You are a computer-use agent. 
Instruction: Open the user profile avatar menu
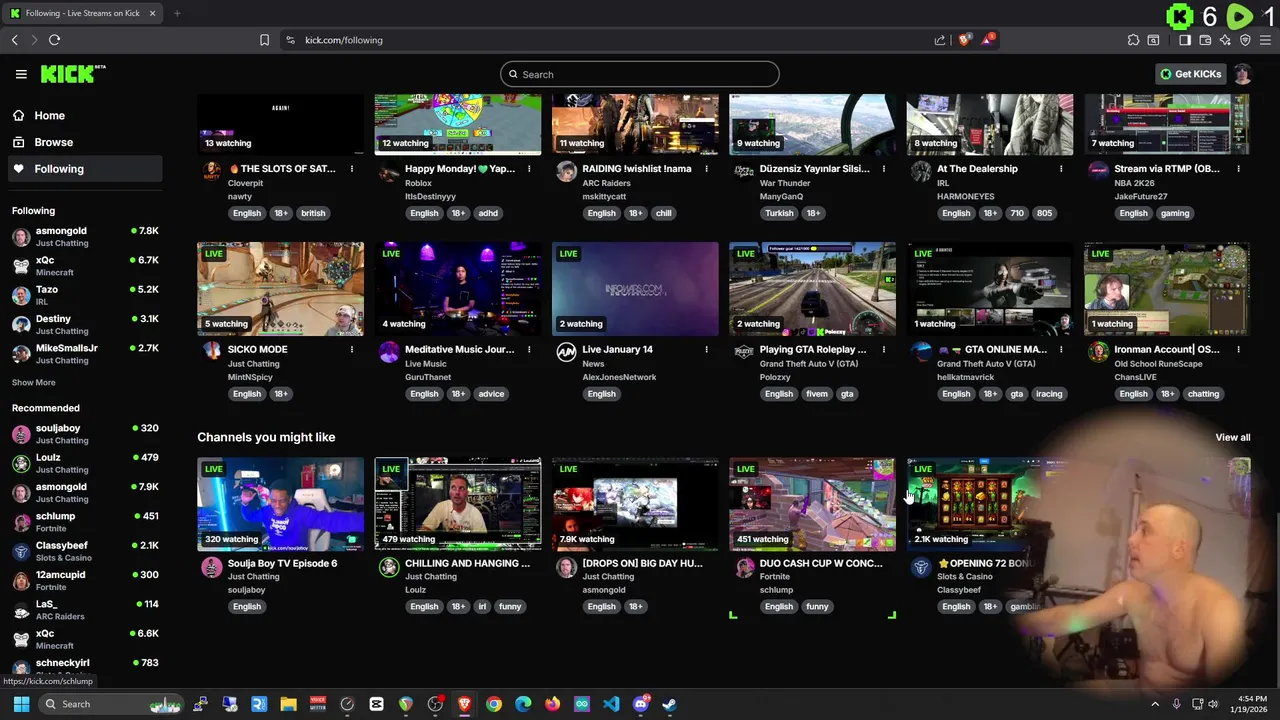(x=1243, y=74)
